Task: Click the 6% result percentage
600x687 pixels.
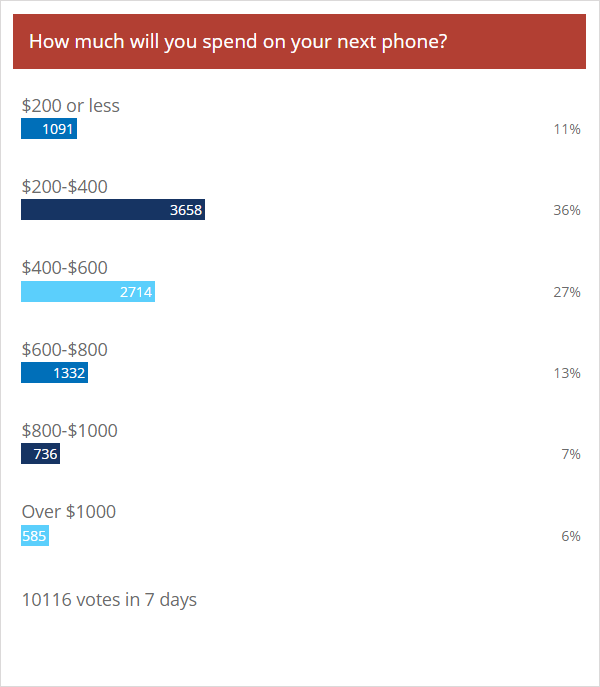Action: point(571,536)
